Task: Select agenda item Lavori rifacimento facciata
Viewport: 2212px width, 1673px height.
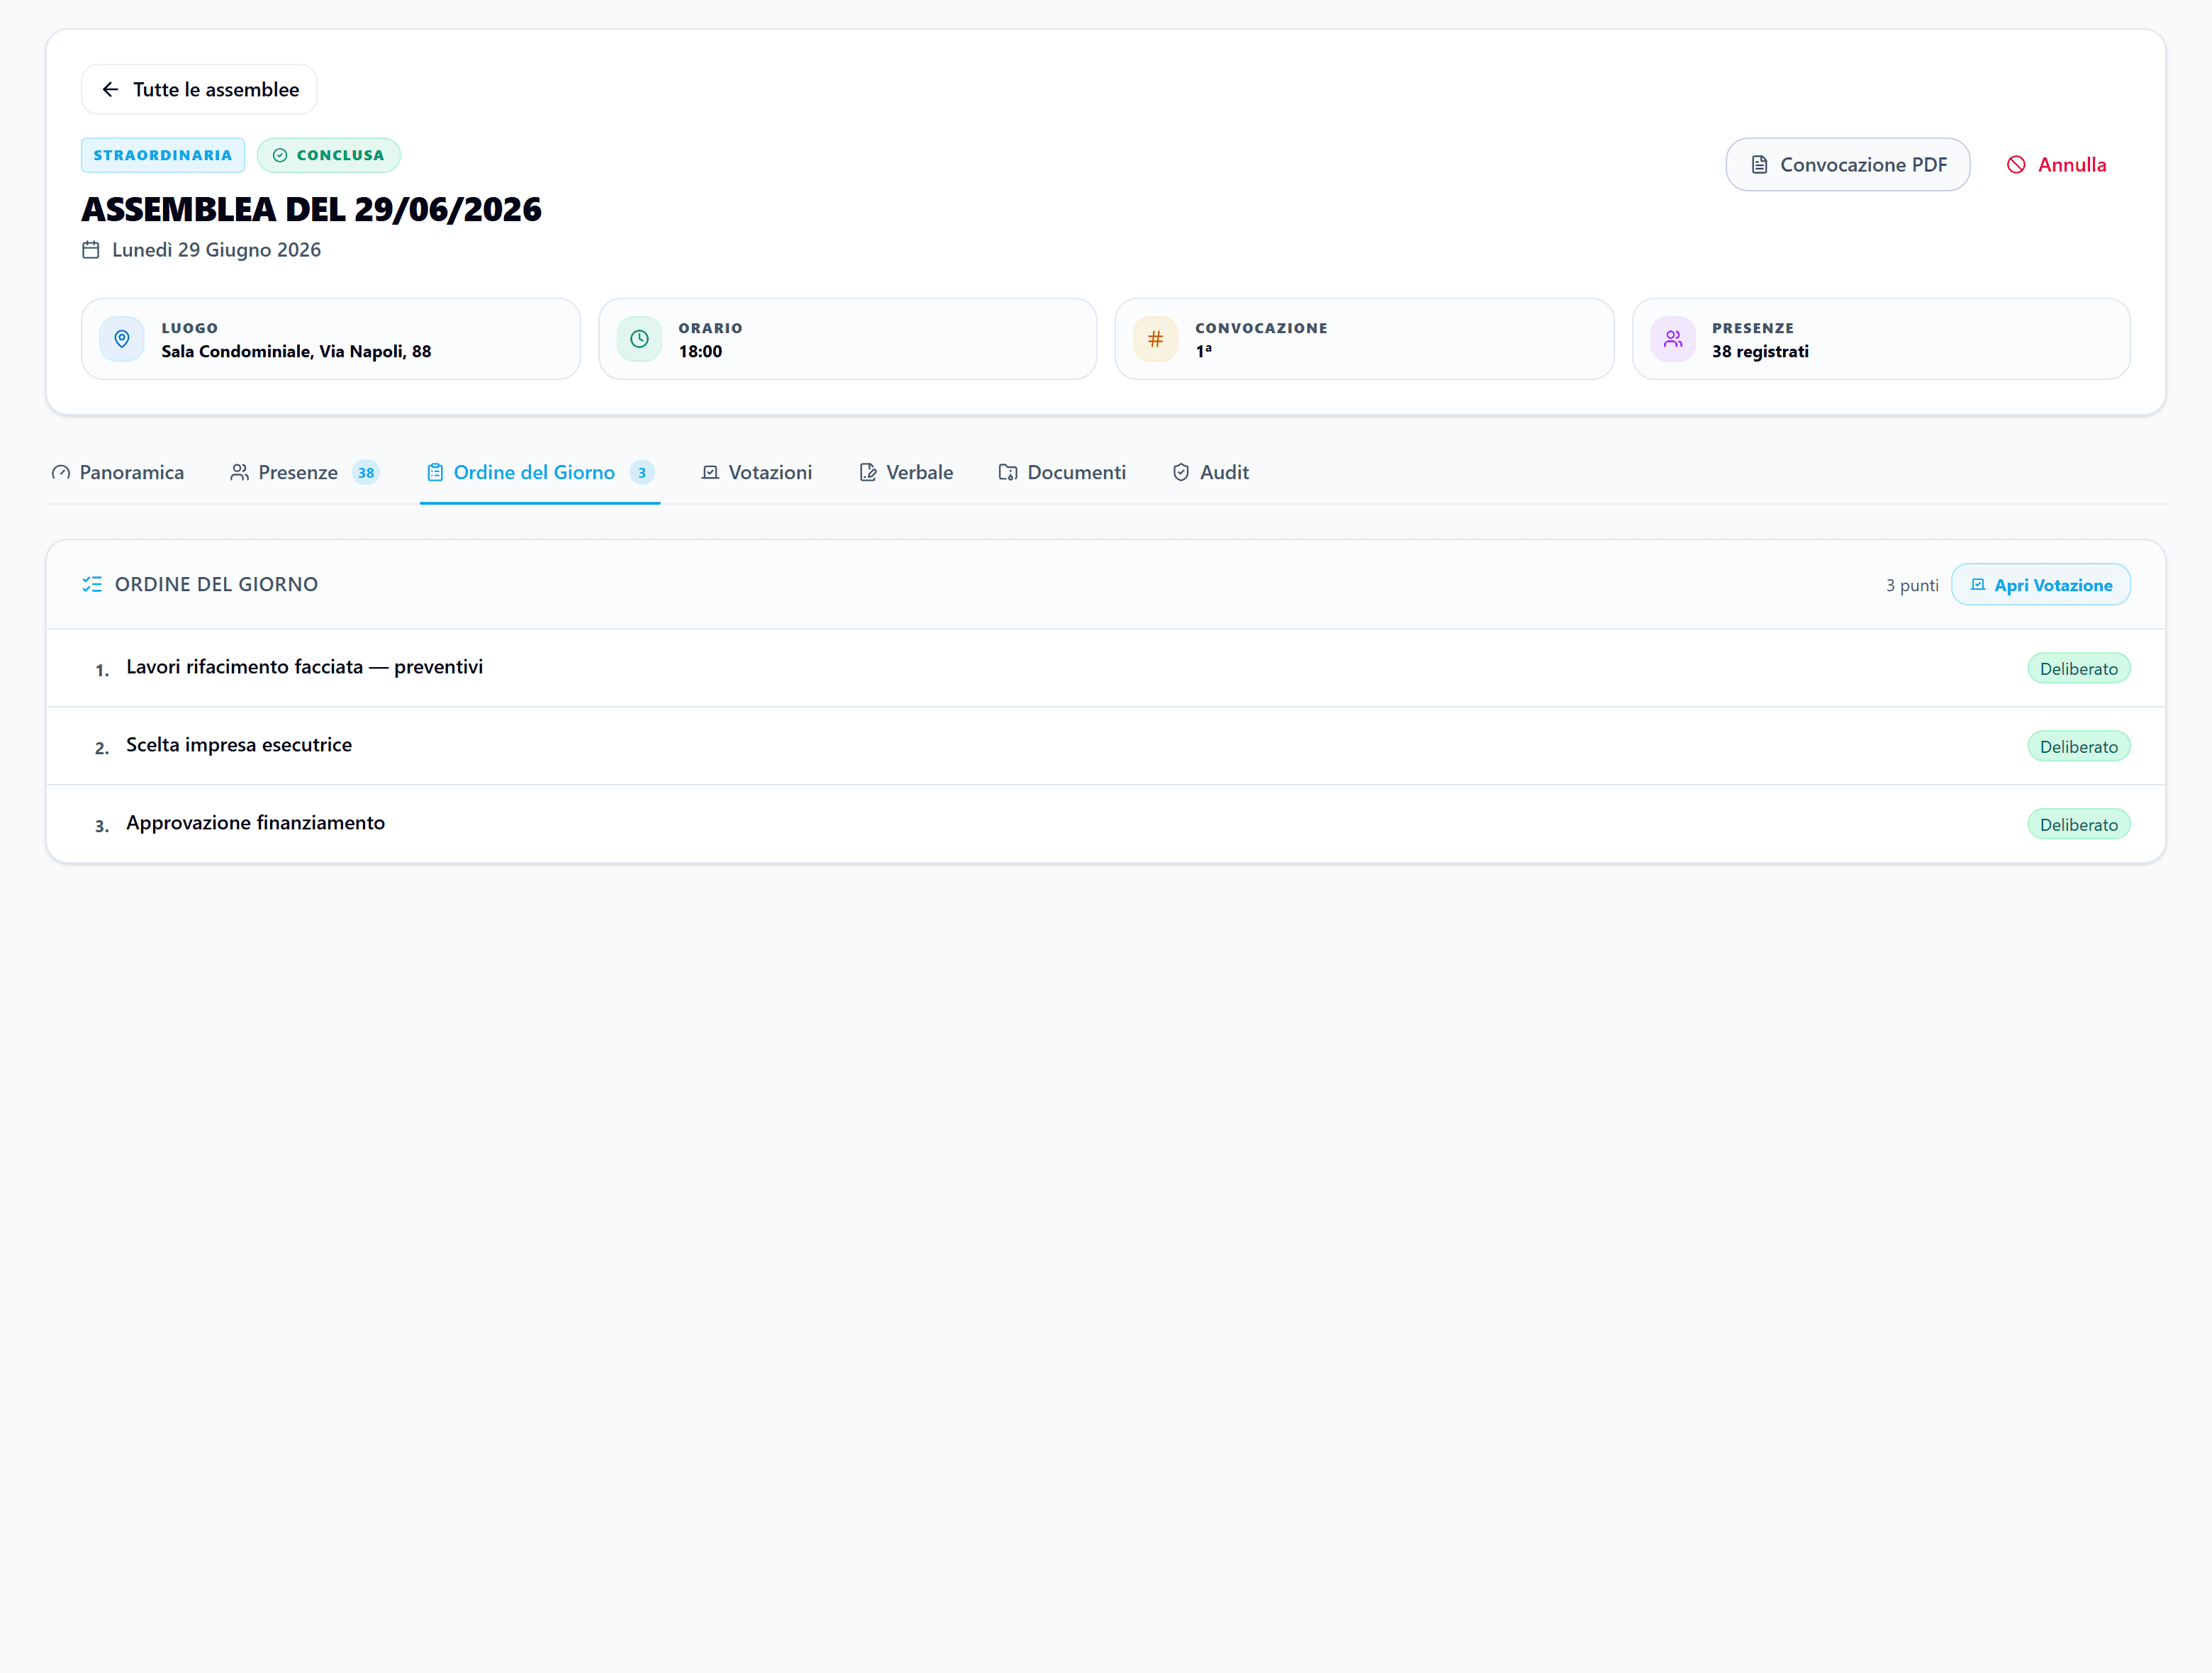Action: click(1106, 668)
